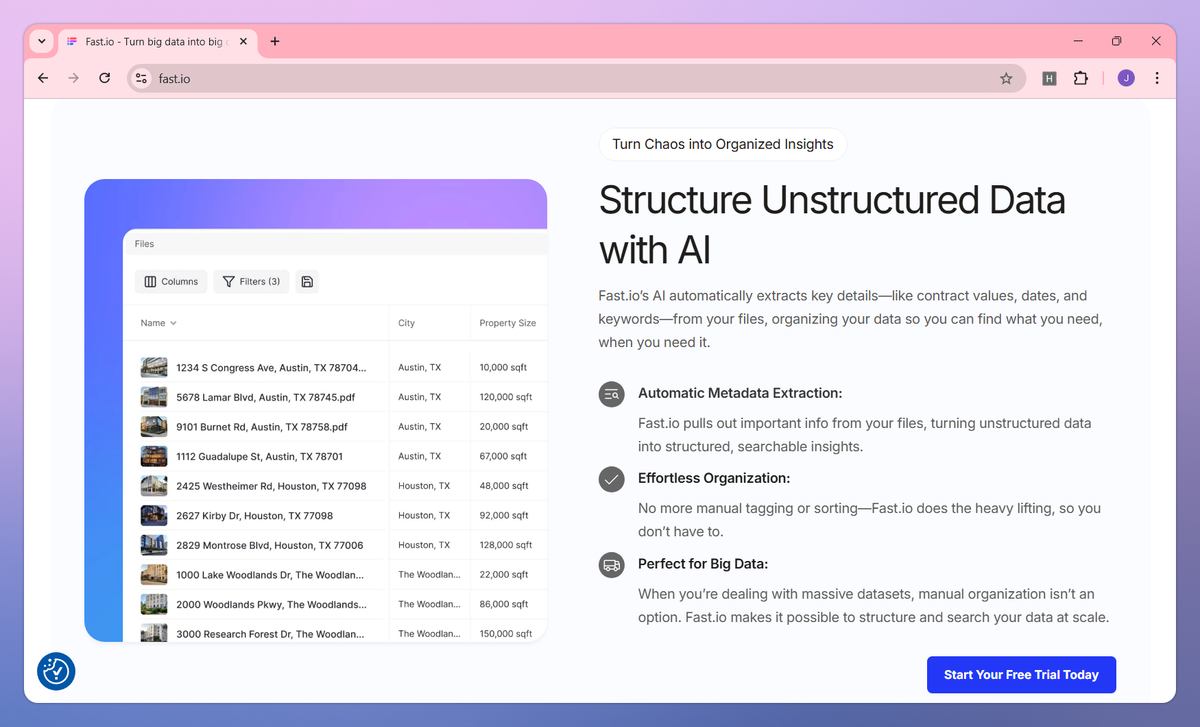Maximize the browser window
Viewport: 1200px width, 727px height.
tap(1117, 41)
